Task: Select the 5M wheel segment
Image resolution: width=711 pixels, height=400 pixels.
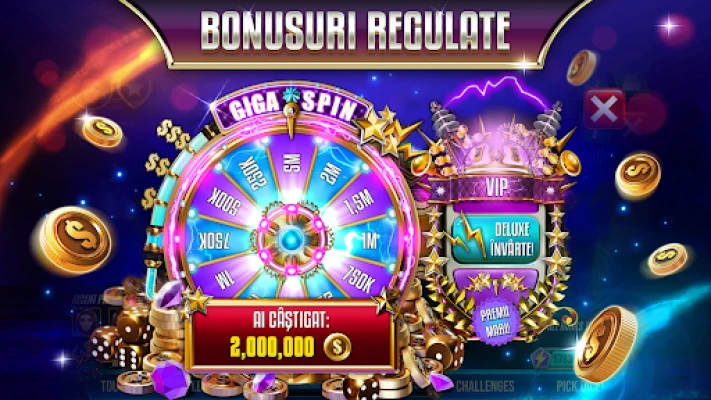Action: 292,163
